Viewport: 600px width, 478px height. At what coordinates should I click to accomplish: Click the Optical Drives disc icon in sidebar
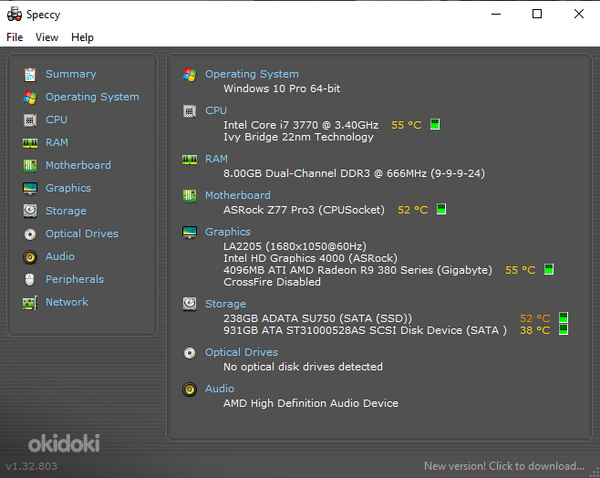(30, 234)
